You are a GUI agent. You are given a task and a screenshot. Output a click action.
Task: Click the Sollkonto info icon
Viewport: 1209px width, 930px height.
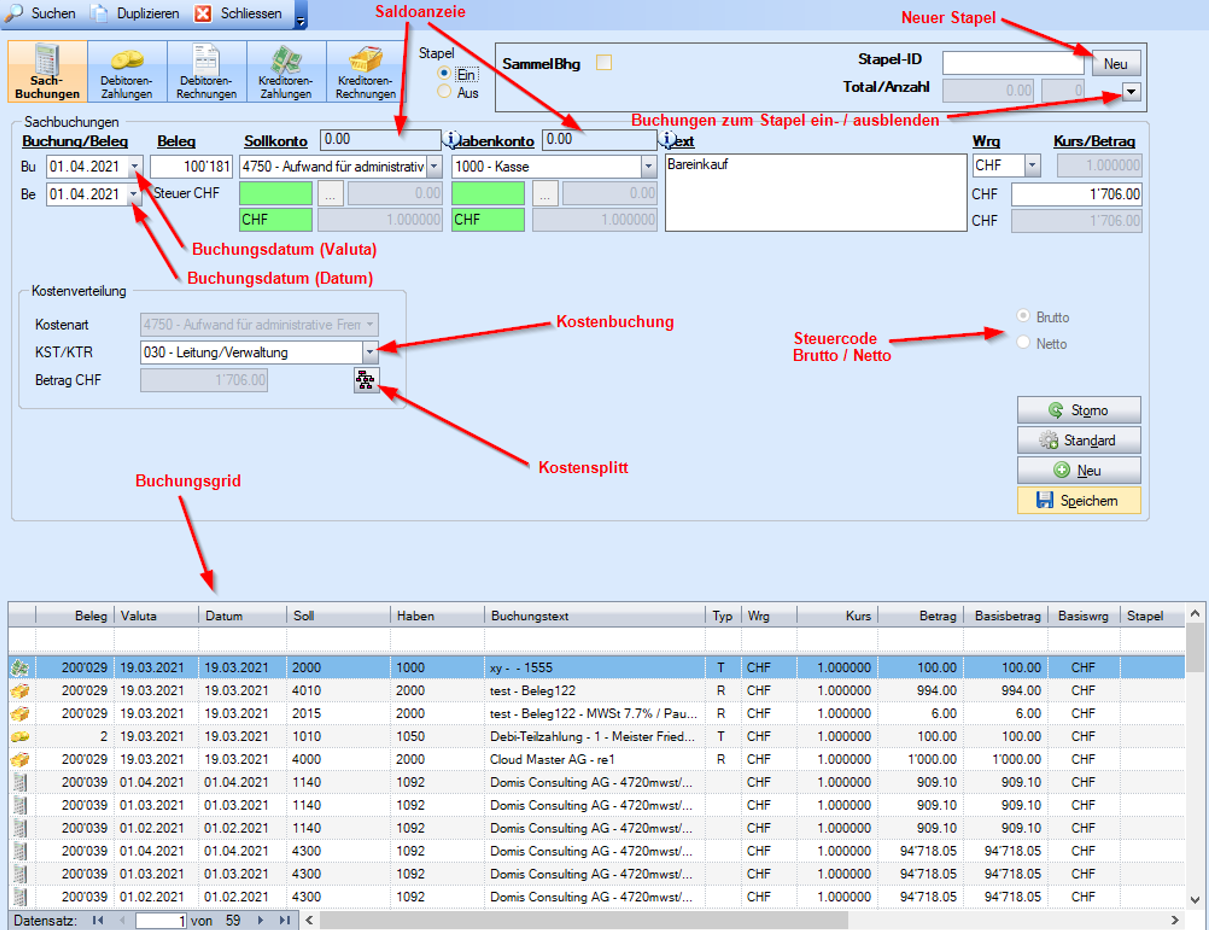pyautogui.click(x=451, y=140)
